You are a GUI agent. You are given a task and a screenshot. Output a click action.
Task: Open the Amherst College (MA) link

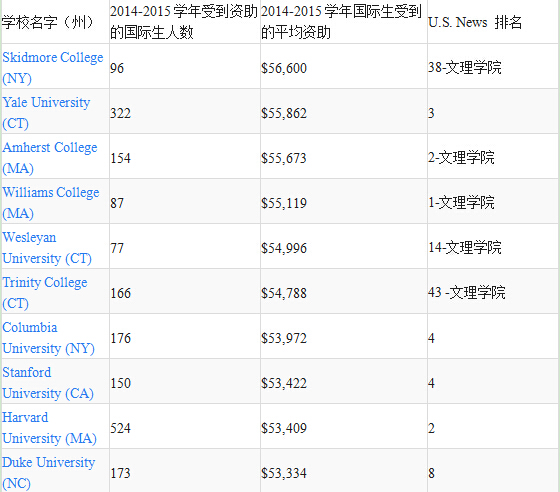click(50, 158)
